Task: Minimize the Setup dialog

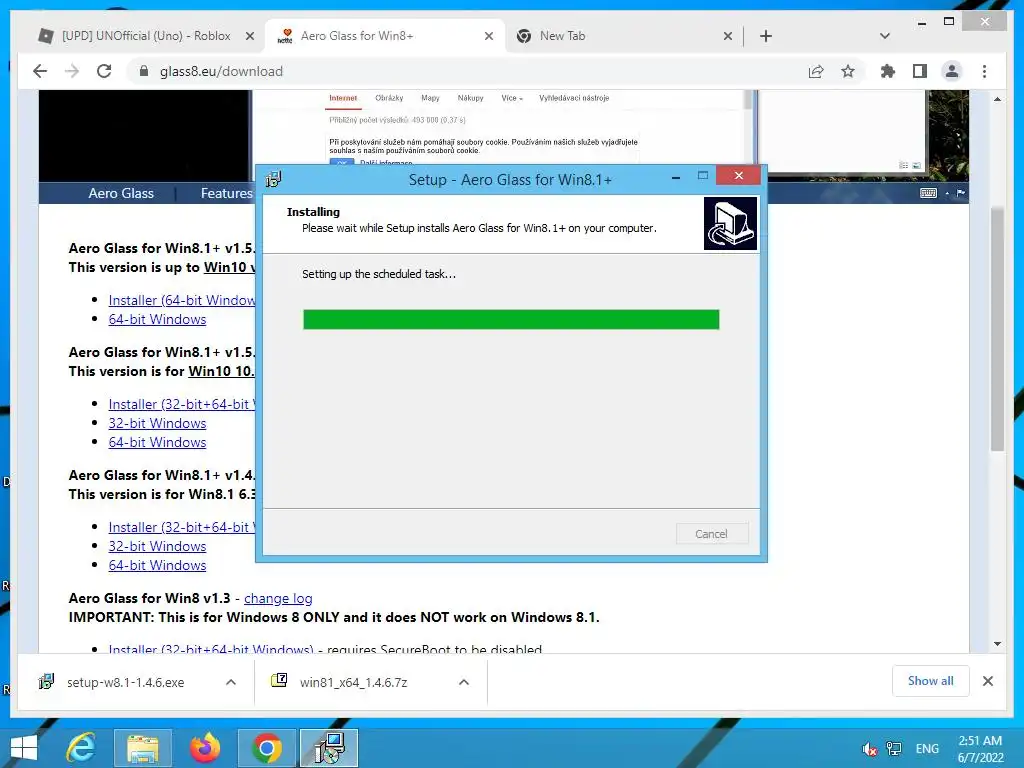Action: (676, 176)
